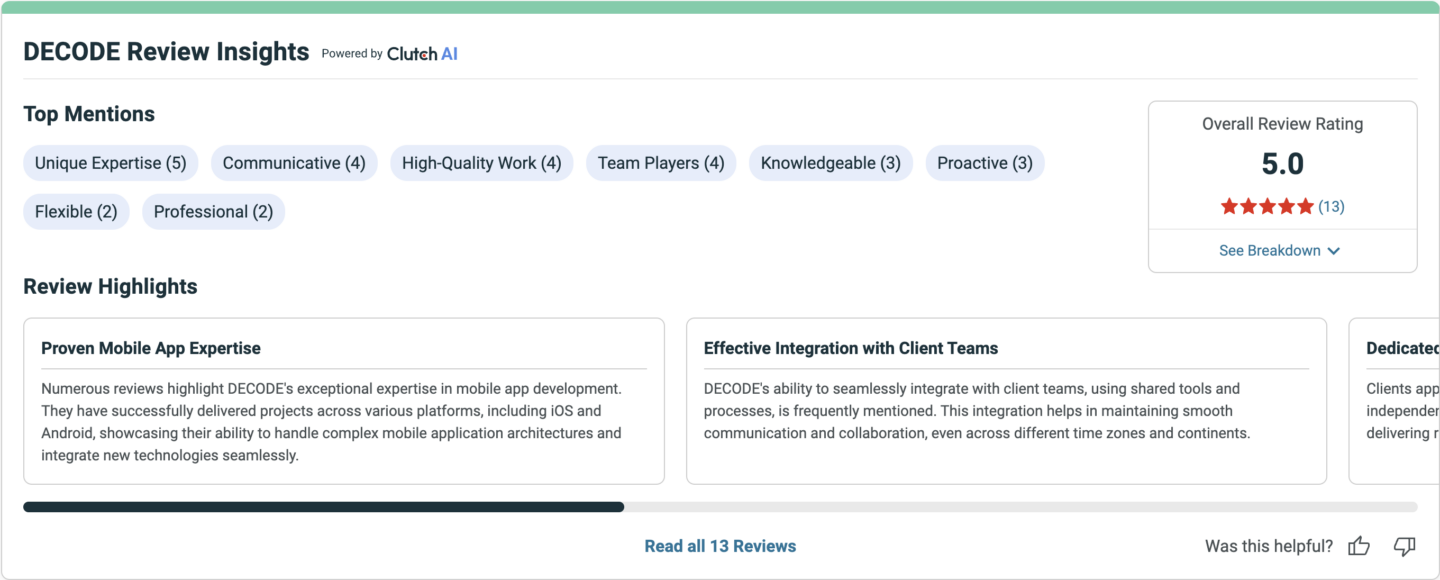Select the Communicative (4) tag
1440x580 pixels.
click(x=294, y=163)
